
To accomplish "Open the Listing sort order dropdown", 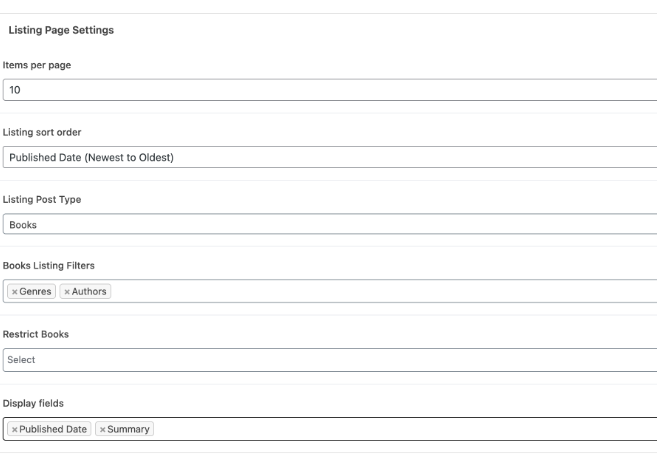I will [x=330, y=155].
